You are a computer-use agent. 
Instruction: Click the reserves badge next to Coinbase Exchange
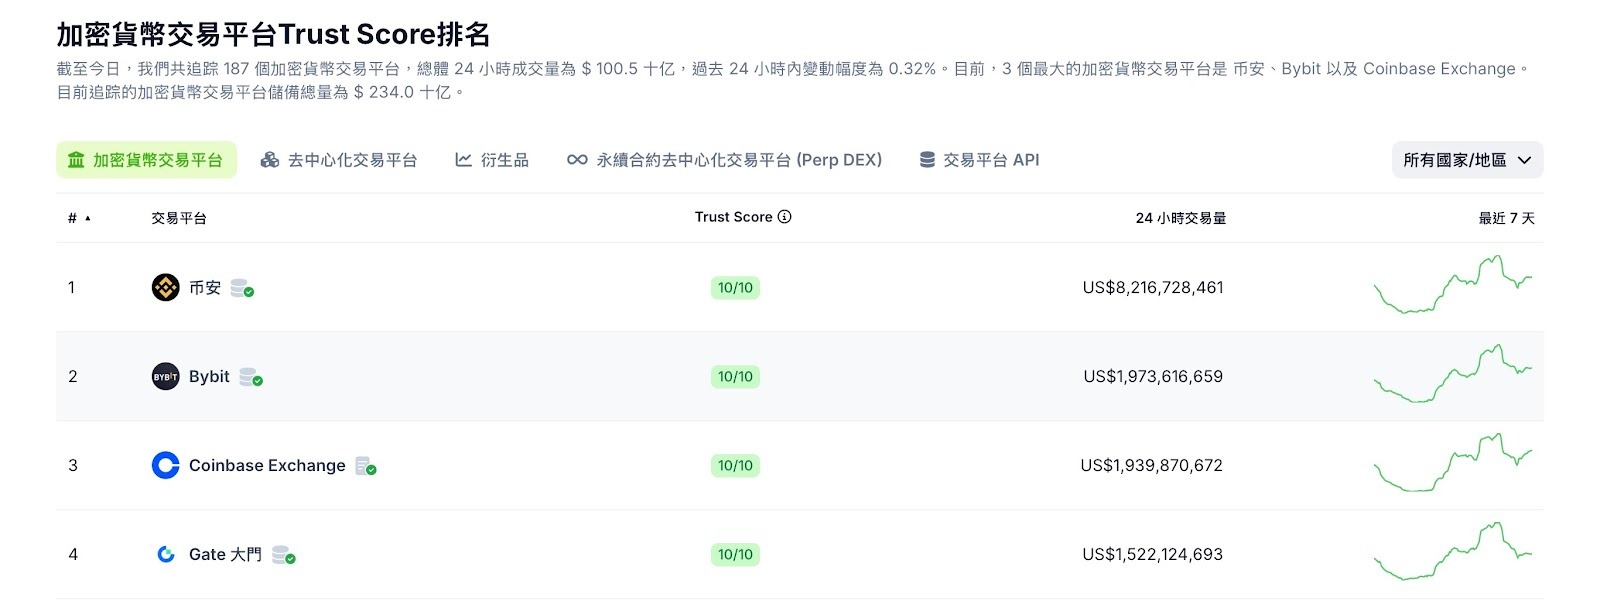click(366, 467)
